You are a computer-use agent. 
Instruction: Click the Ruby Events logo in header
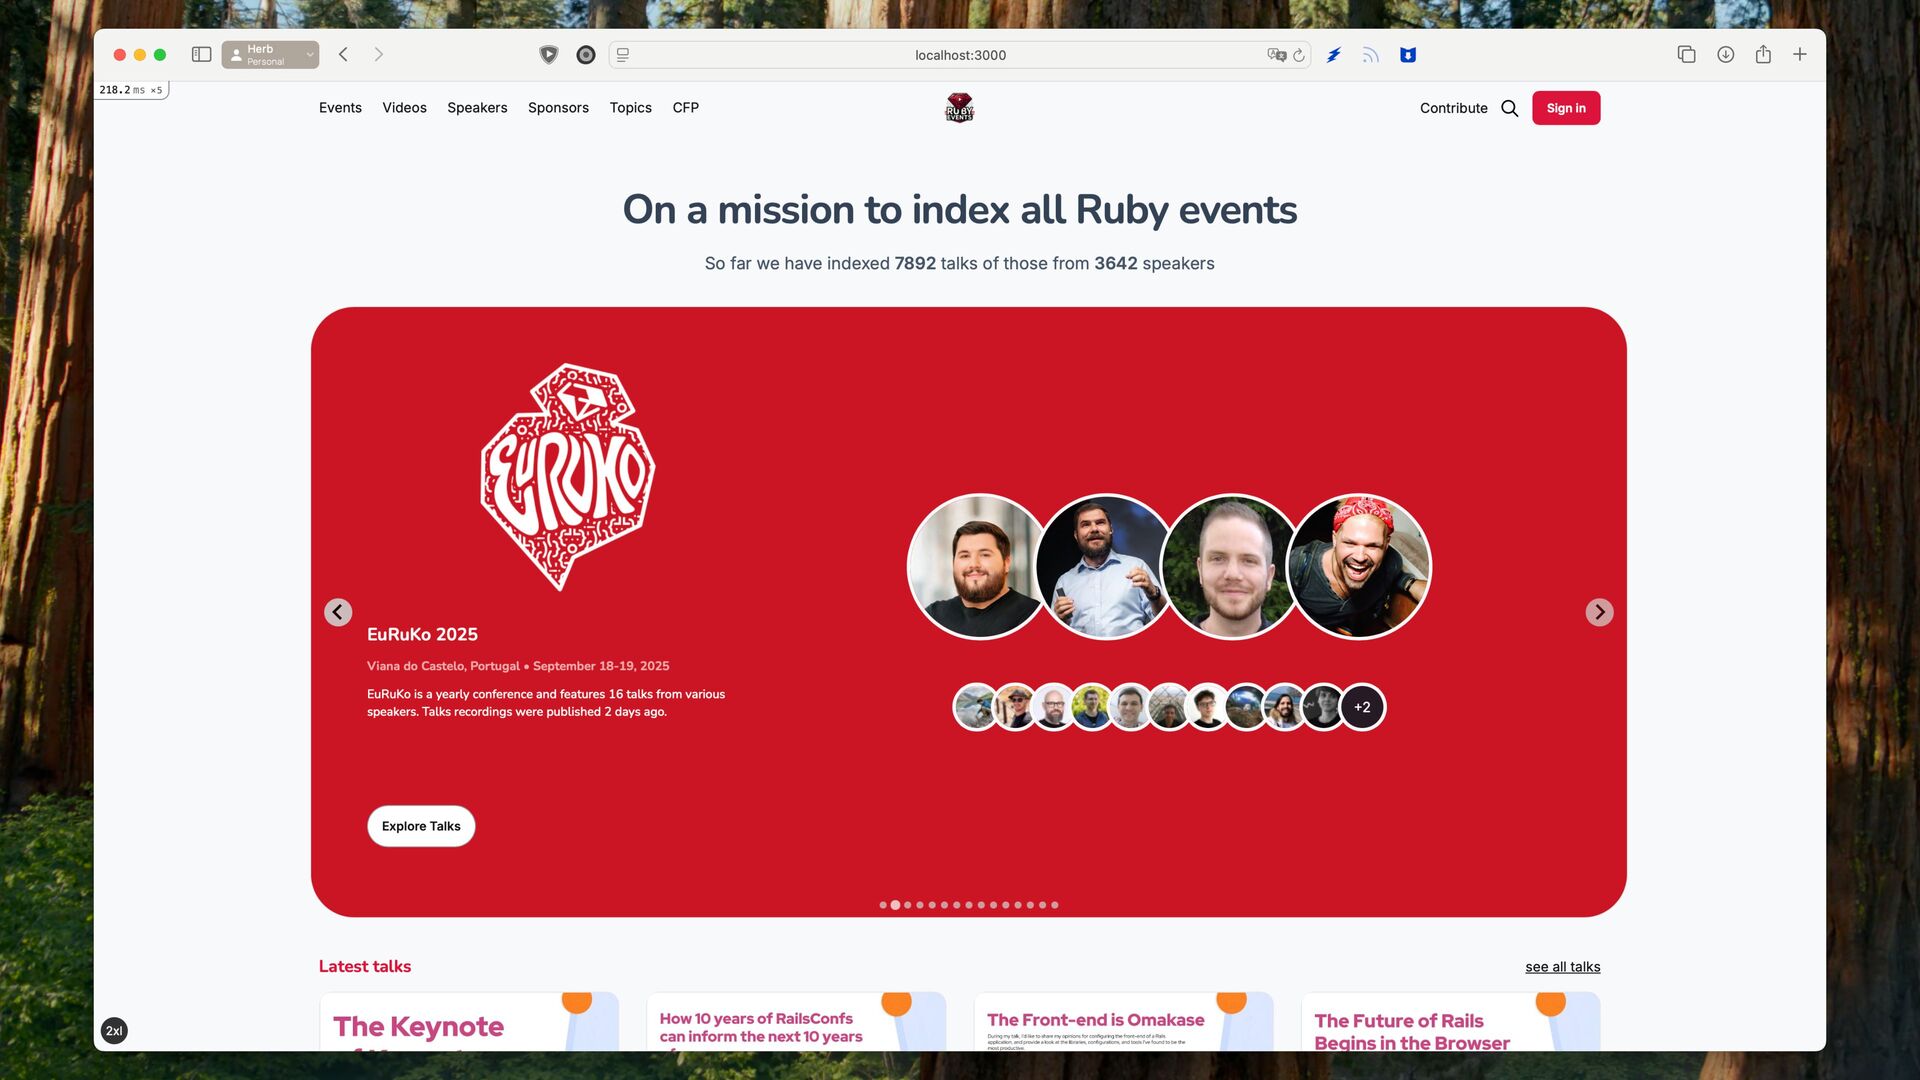click(959, 107)
